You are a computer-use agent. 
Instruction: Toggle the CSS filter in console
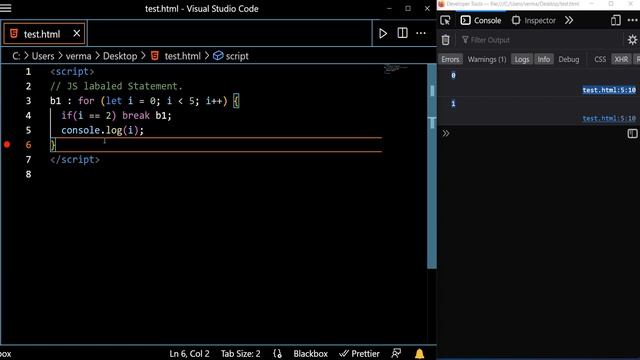600,59
